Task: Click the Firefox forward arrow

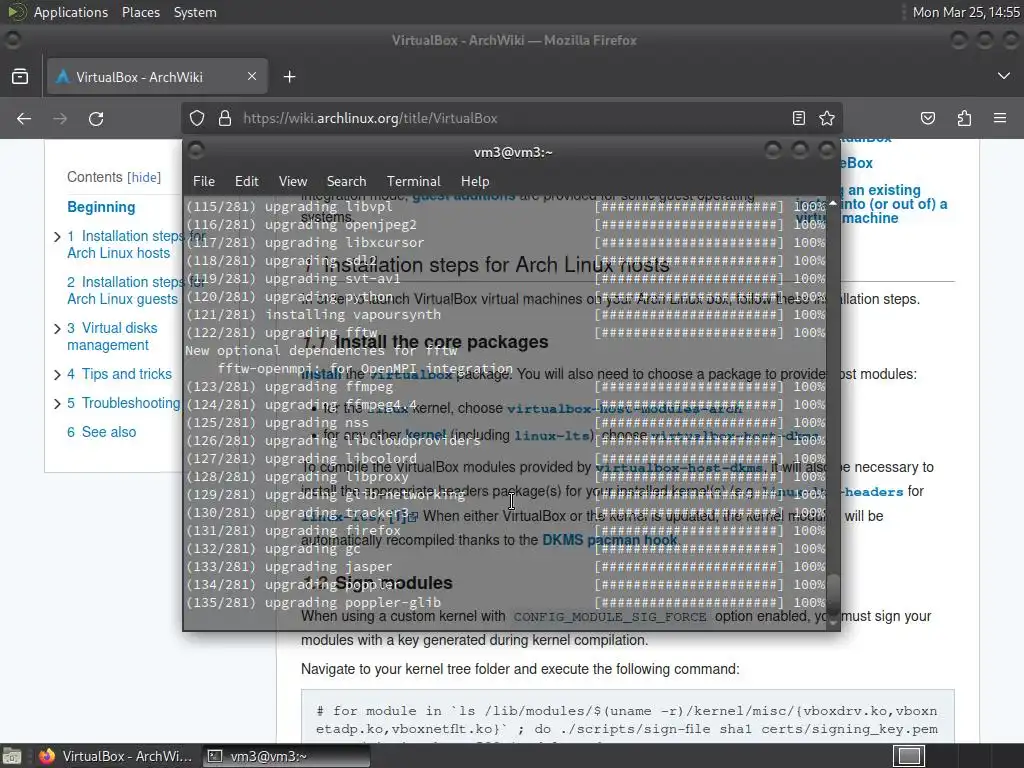Action: 60,118
